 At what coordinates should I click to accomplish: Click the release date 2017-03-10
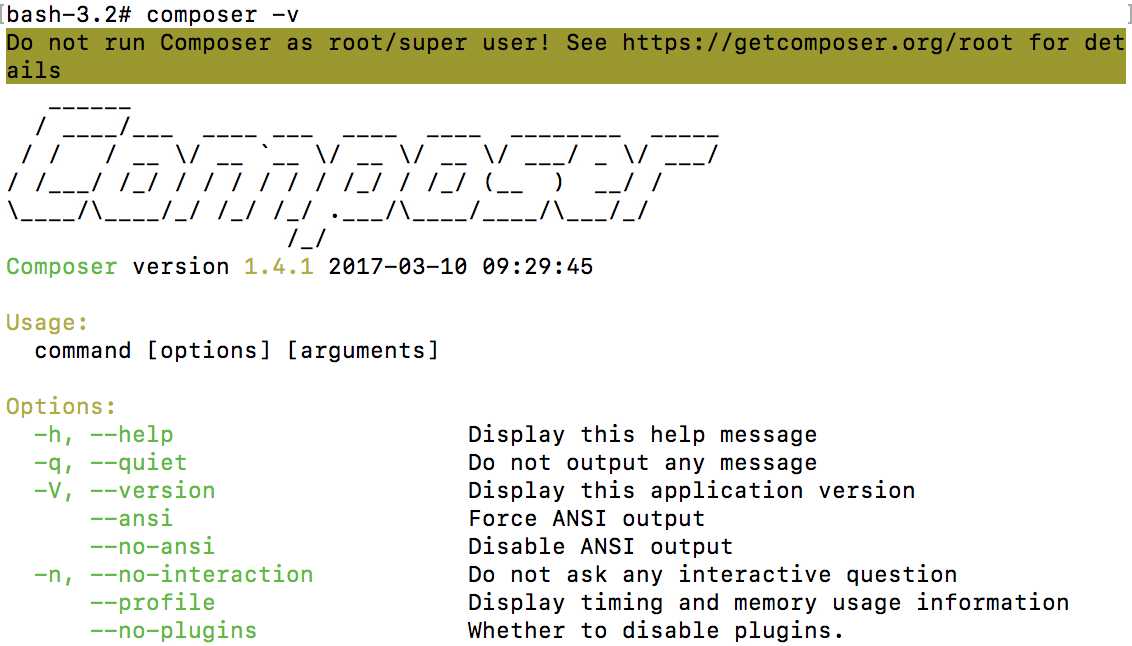(398, 266)
